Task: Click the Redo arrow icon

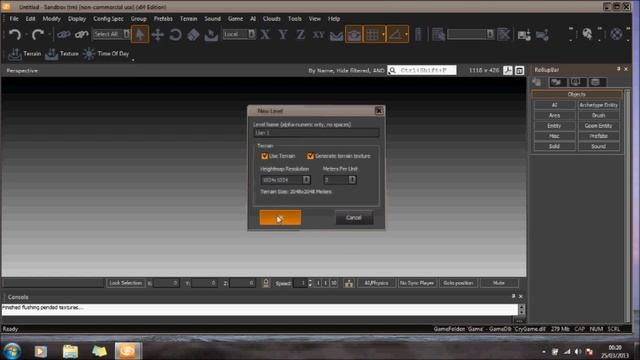Action: 38,35
